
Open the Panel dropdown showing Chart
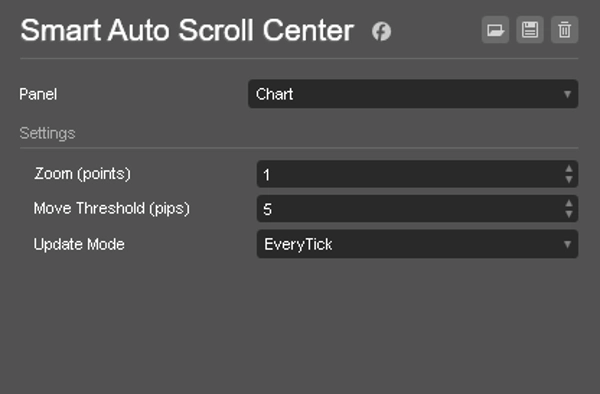click(413, 94)
